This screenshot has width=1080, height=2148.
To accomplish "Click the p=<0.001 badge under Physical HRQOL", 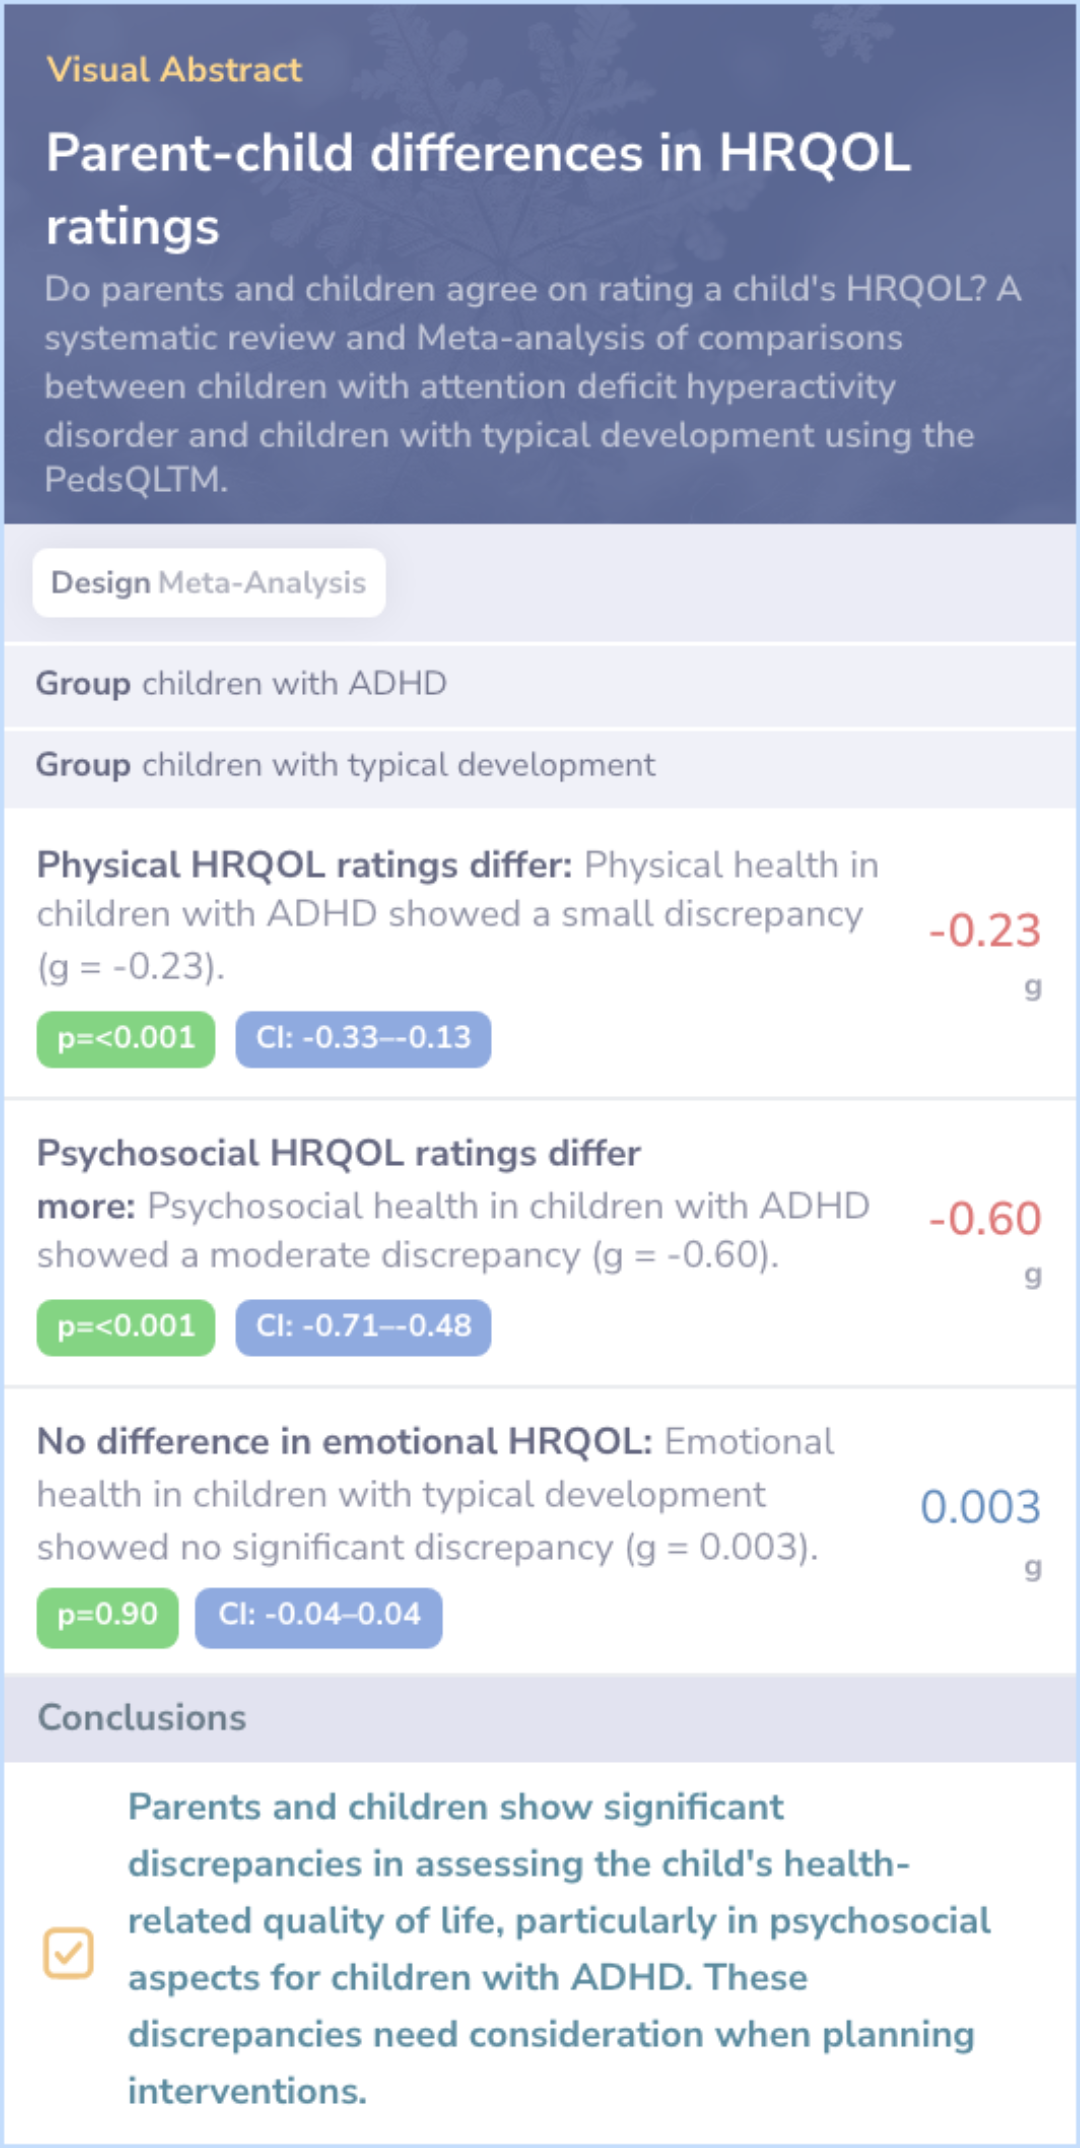I will 126,1039.
